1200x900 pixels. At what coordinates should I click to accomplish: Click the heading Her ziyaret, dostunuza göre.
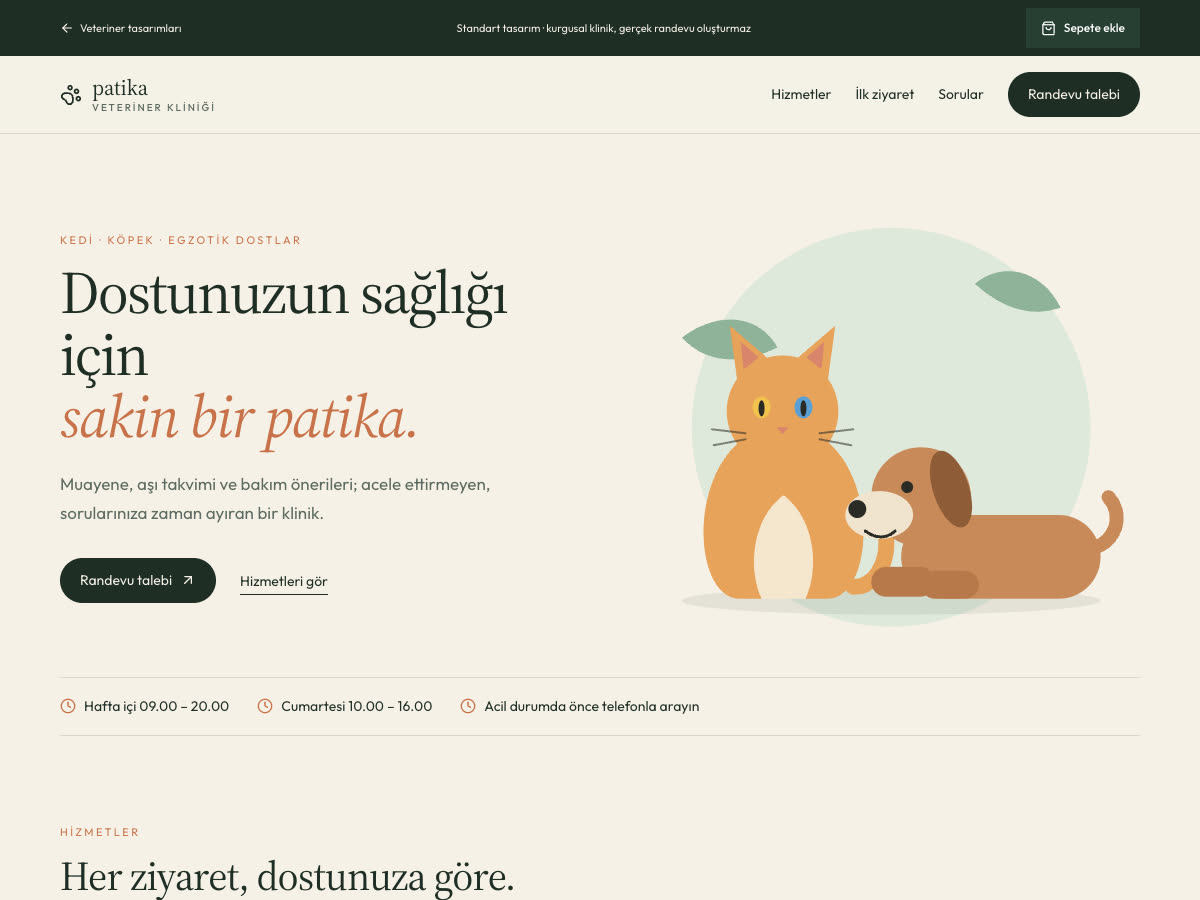pyautogui.click(x=287, y=878)
